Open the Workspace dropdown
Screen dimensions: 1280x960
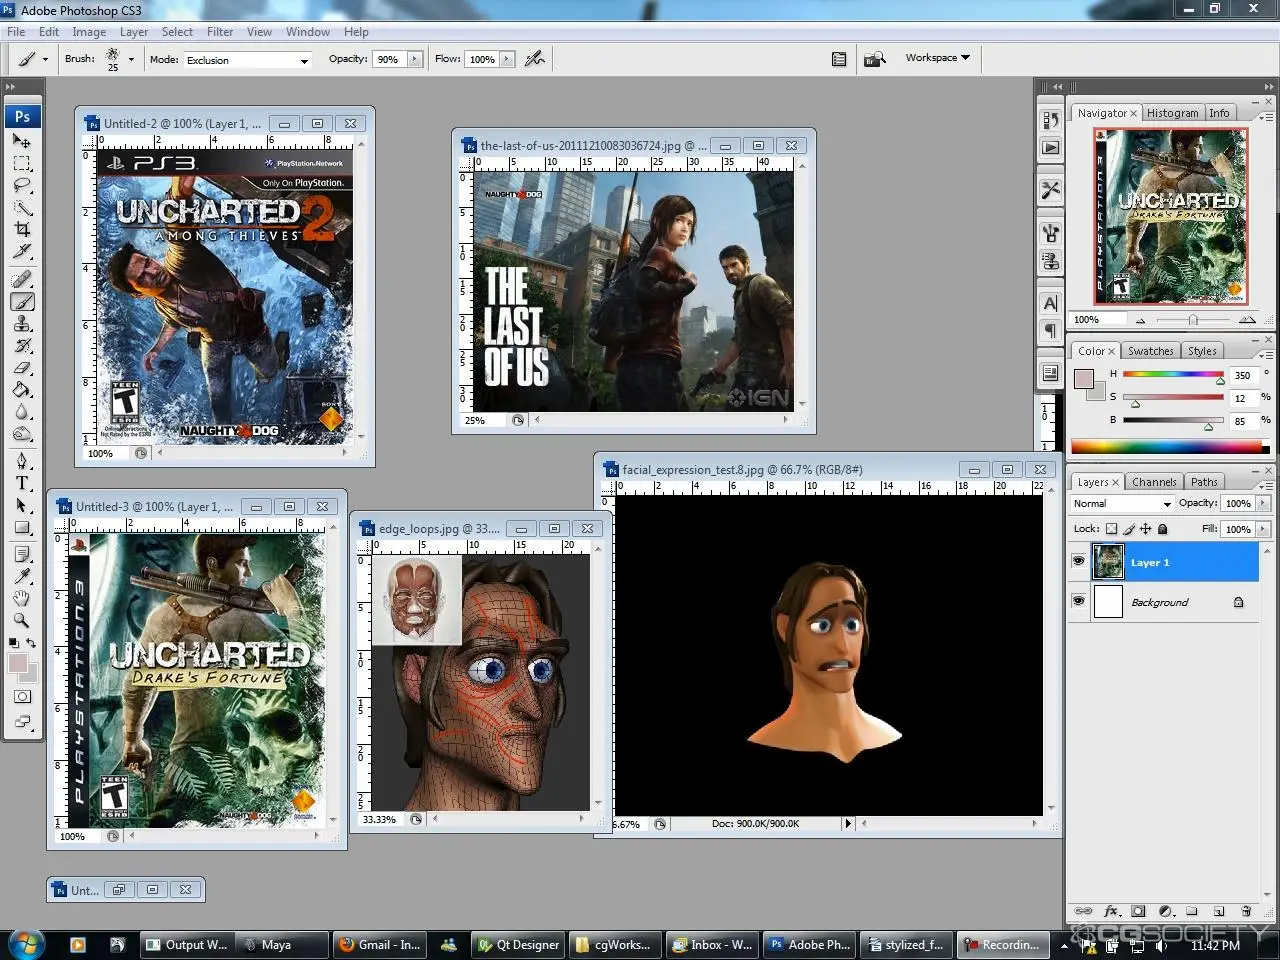click(937, 58)
